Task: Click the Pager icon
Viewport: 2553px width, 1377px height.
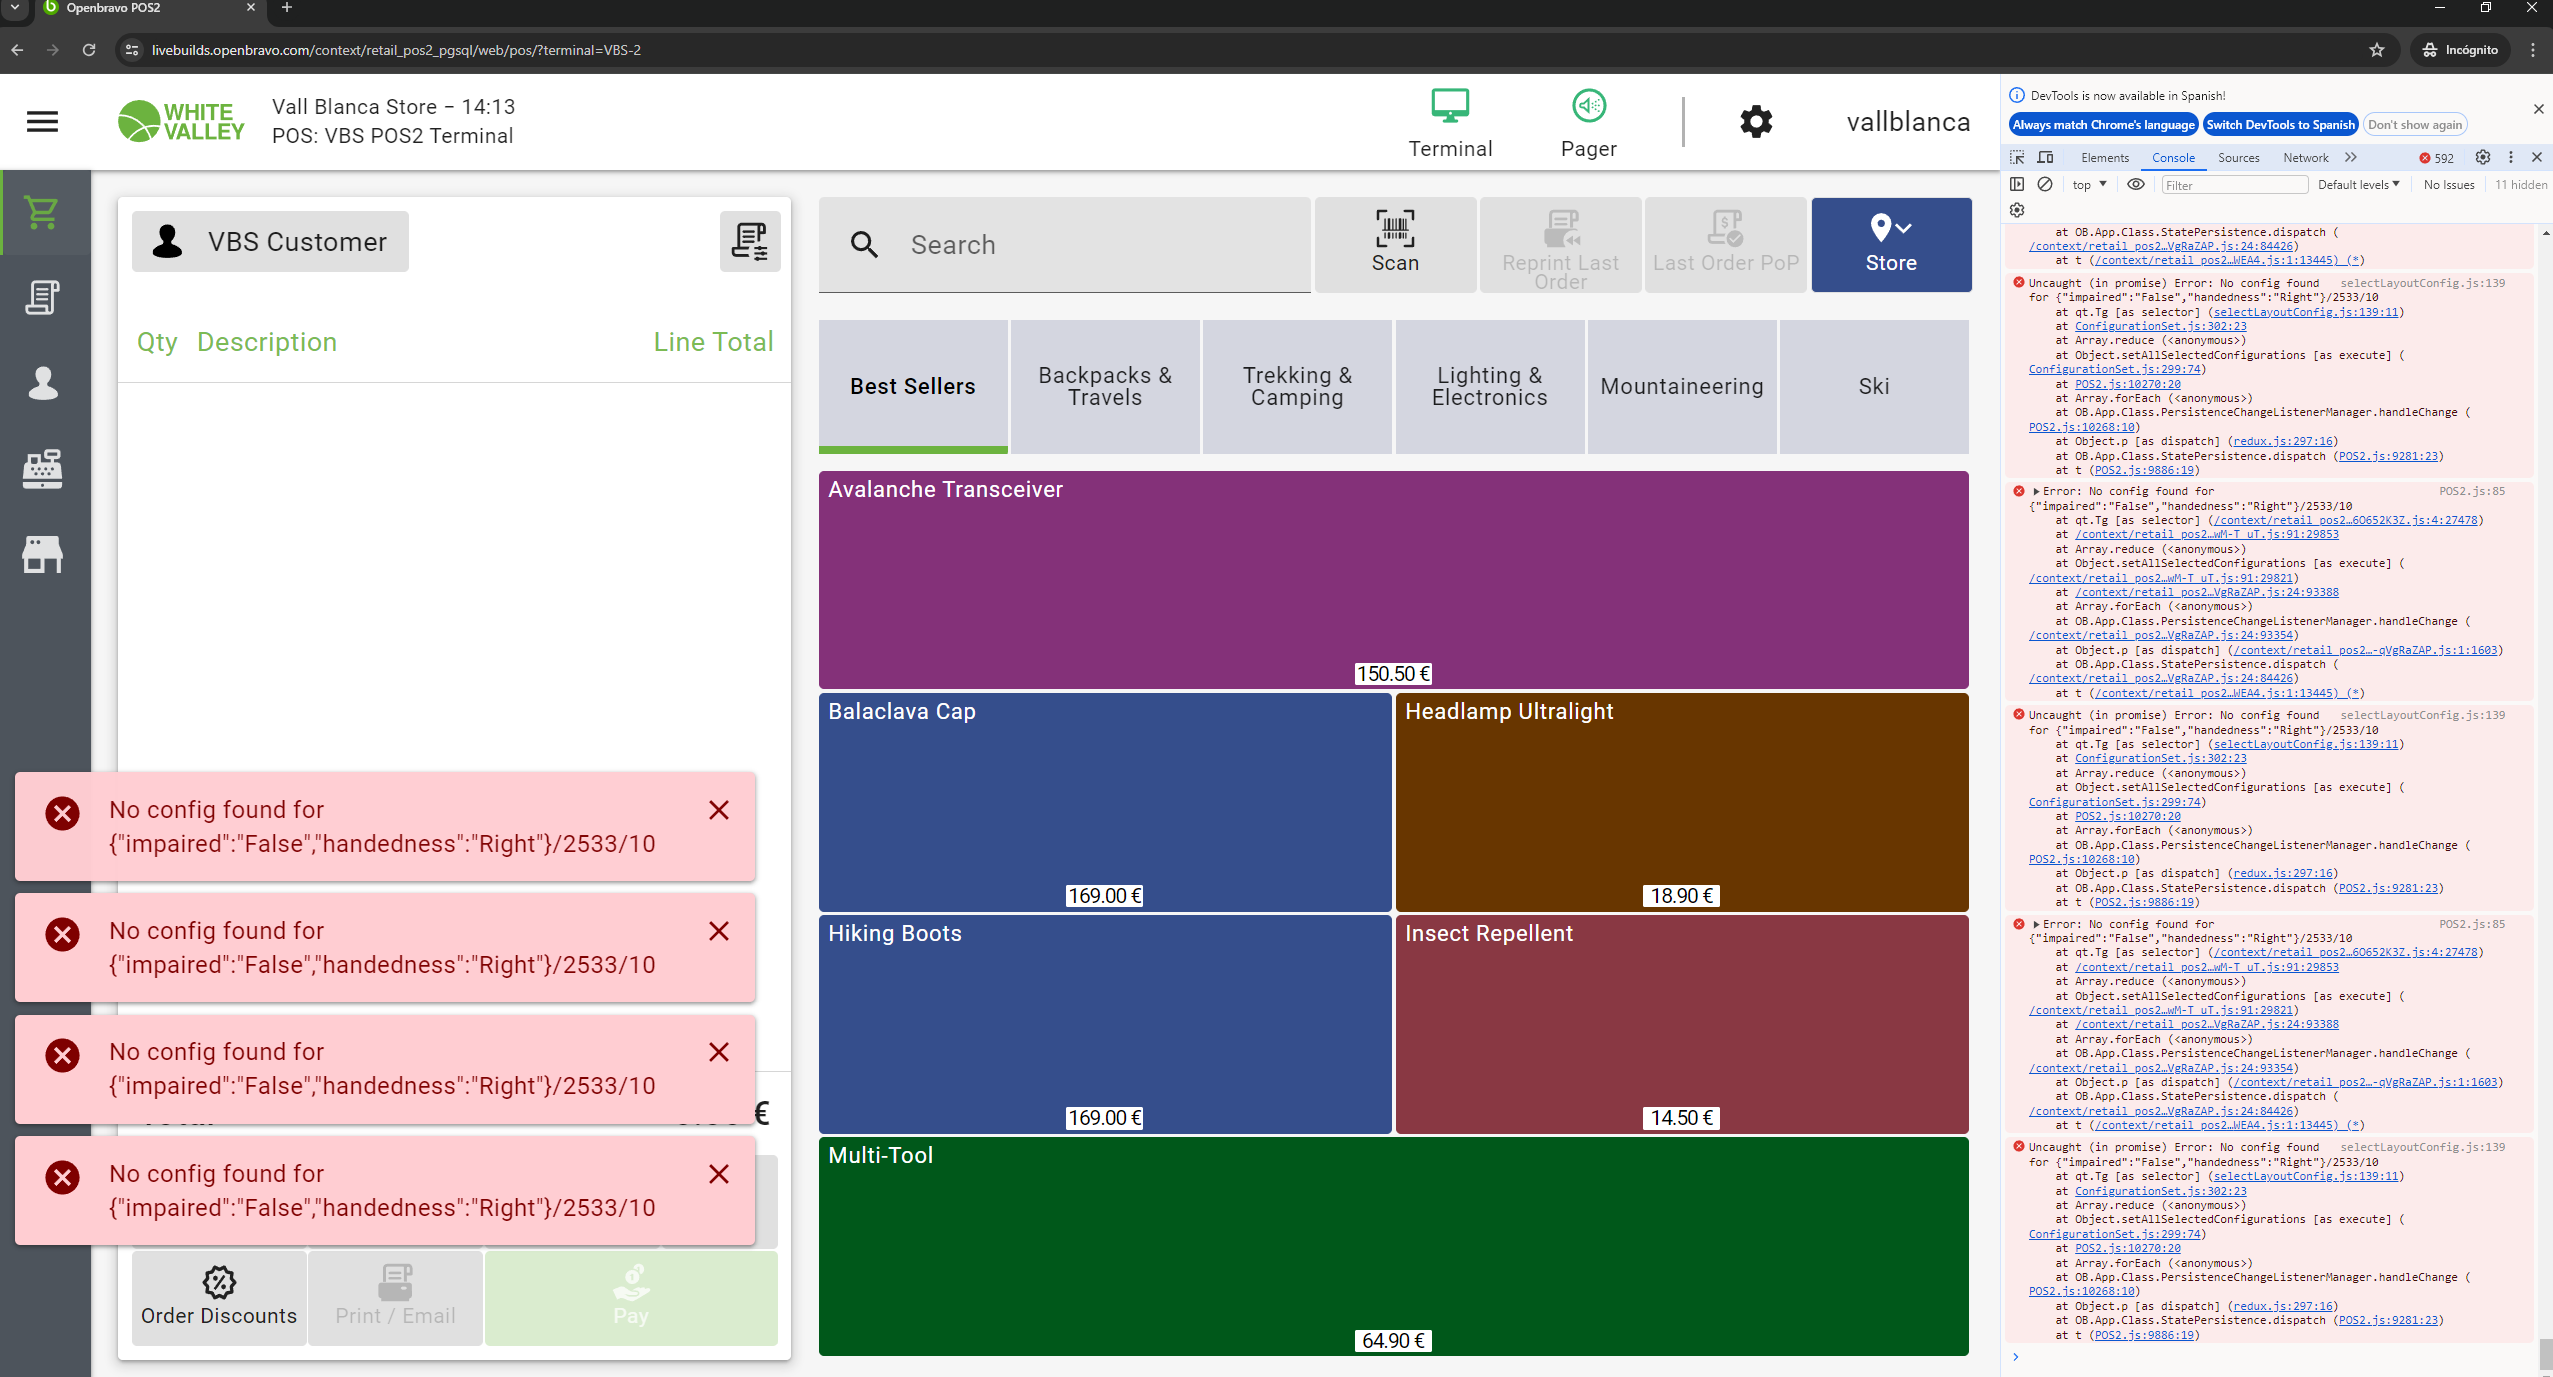Action: 1588,122
